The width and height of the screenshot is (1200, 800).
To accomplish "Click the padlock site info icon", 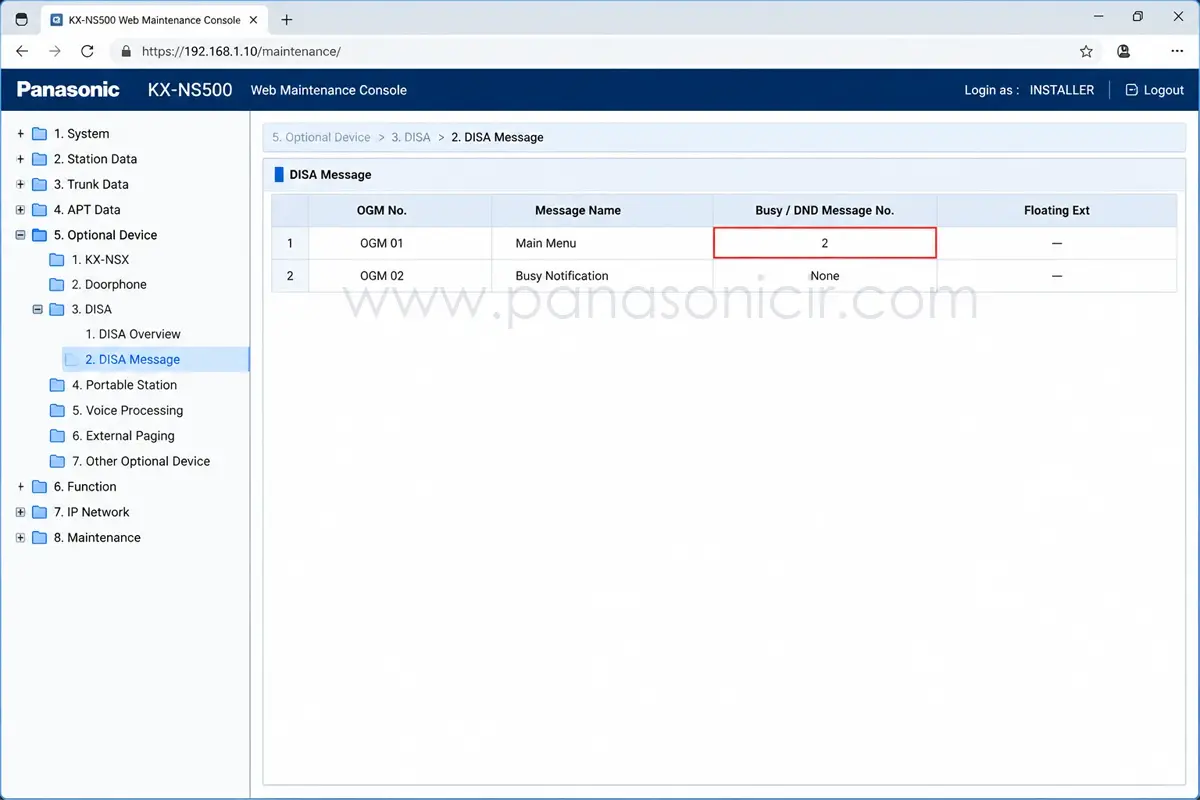I will pos(126,51).
